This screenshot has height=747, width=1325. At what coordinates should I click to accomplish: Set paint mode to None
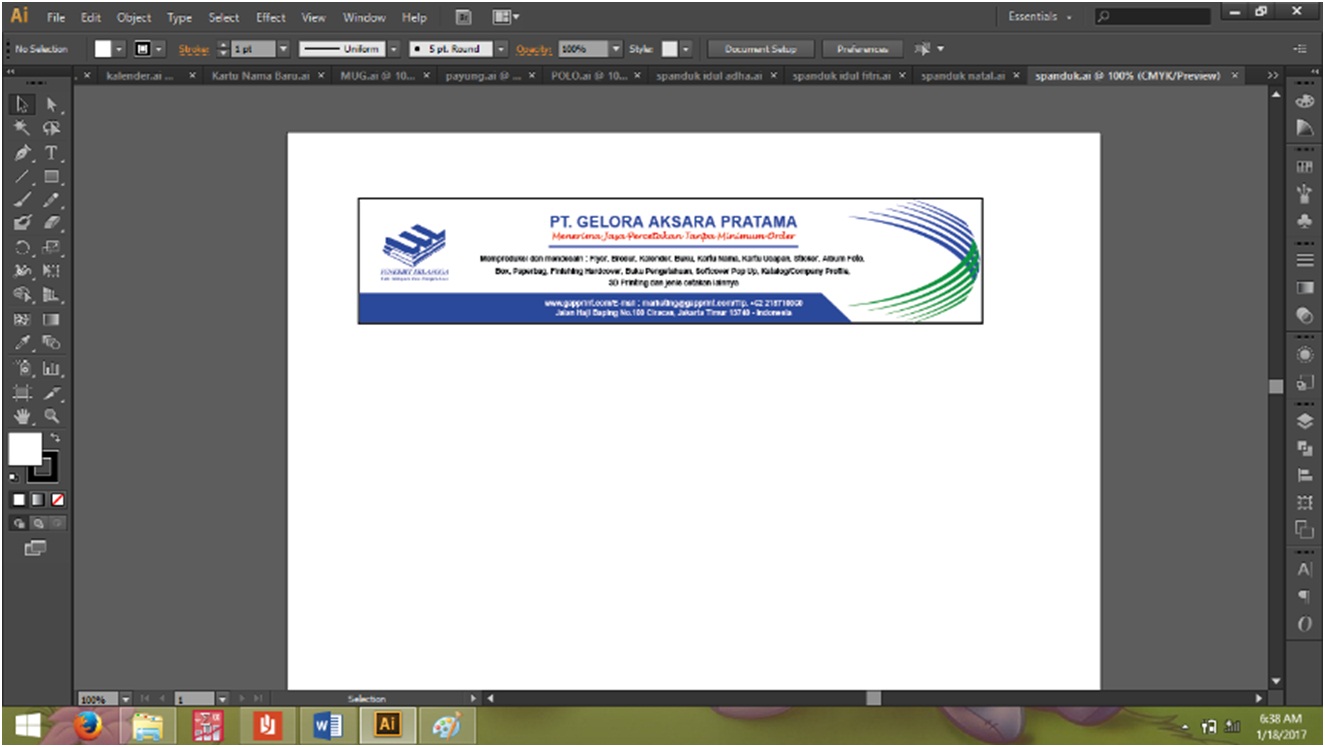coord(57,499)
